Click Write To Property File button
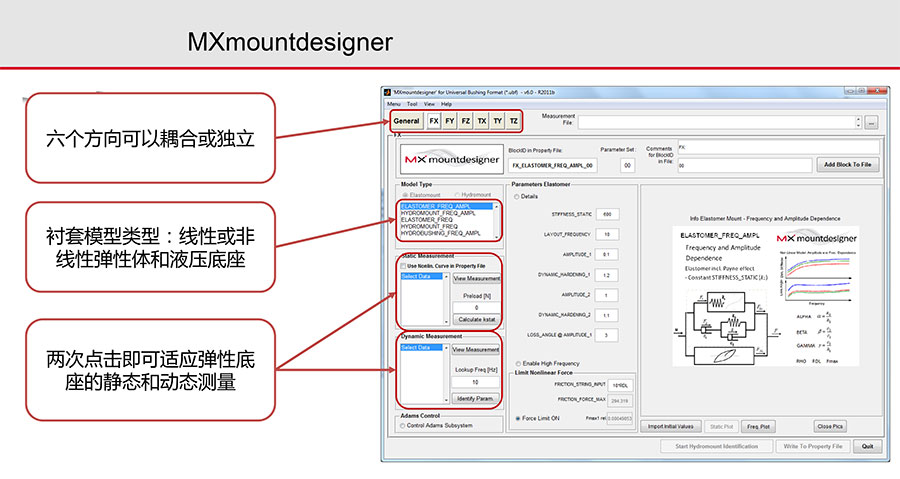Image resolution: width=900 pixels, height=479 pixels. coord(812,446)
